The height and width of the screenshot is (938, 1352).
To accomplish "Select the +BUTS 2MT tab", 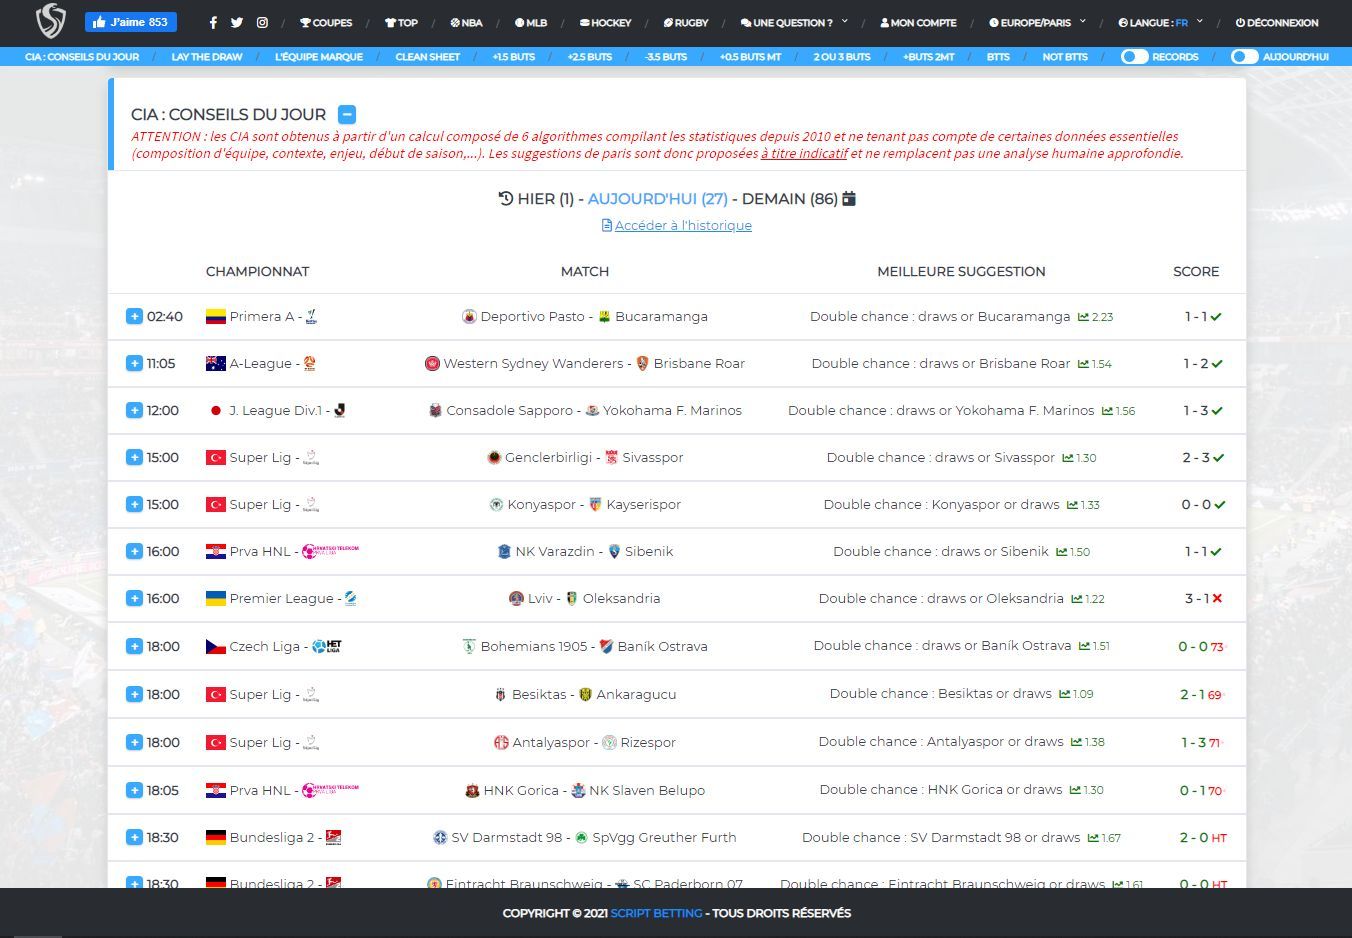I will (x=929, y=57).
